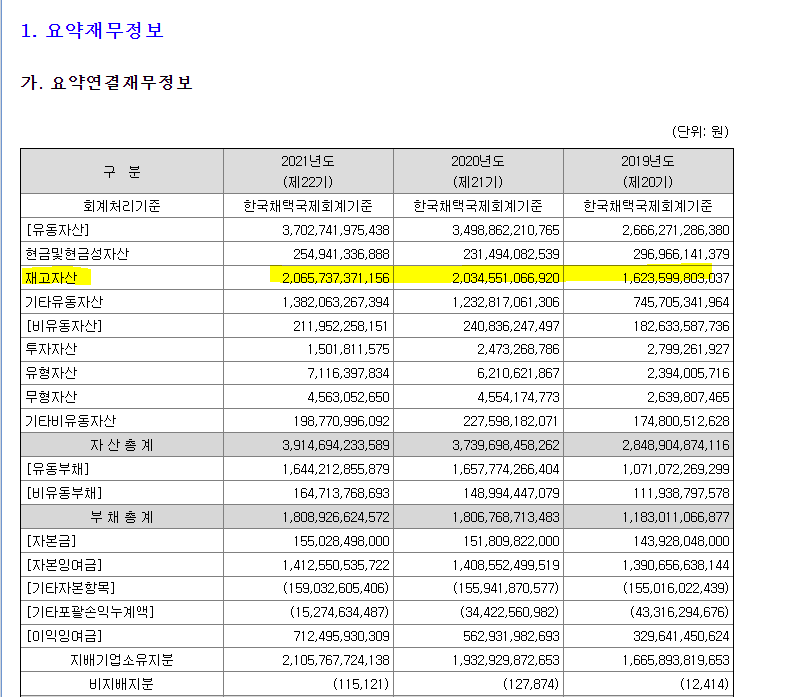
Task: Click the '투자자산' row label
Action: (x=51, y=349)
